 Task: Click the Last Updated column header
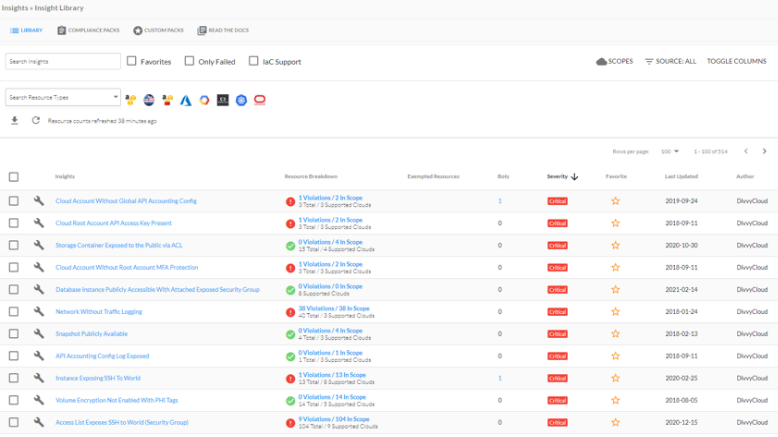681,177
